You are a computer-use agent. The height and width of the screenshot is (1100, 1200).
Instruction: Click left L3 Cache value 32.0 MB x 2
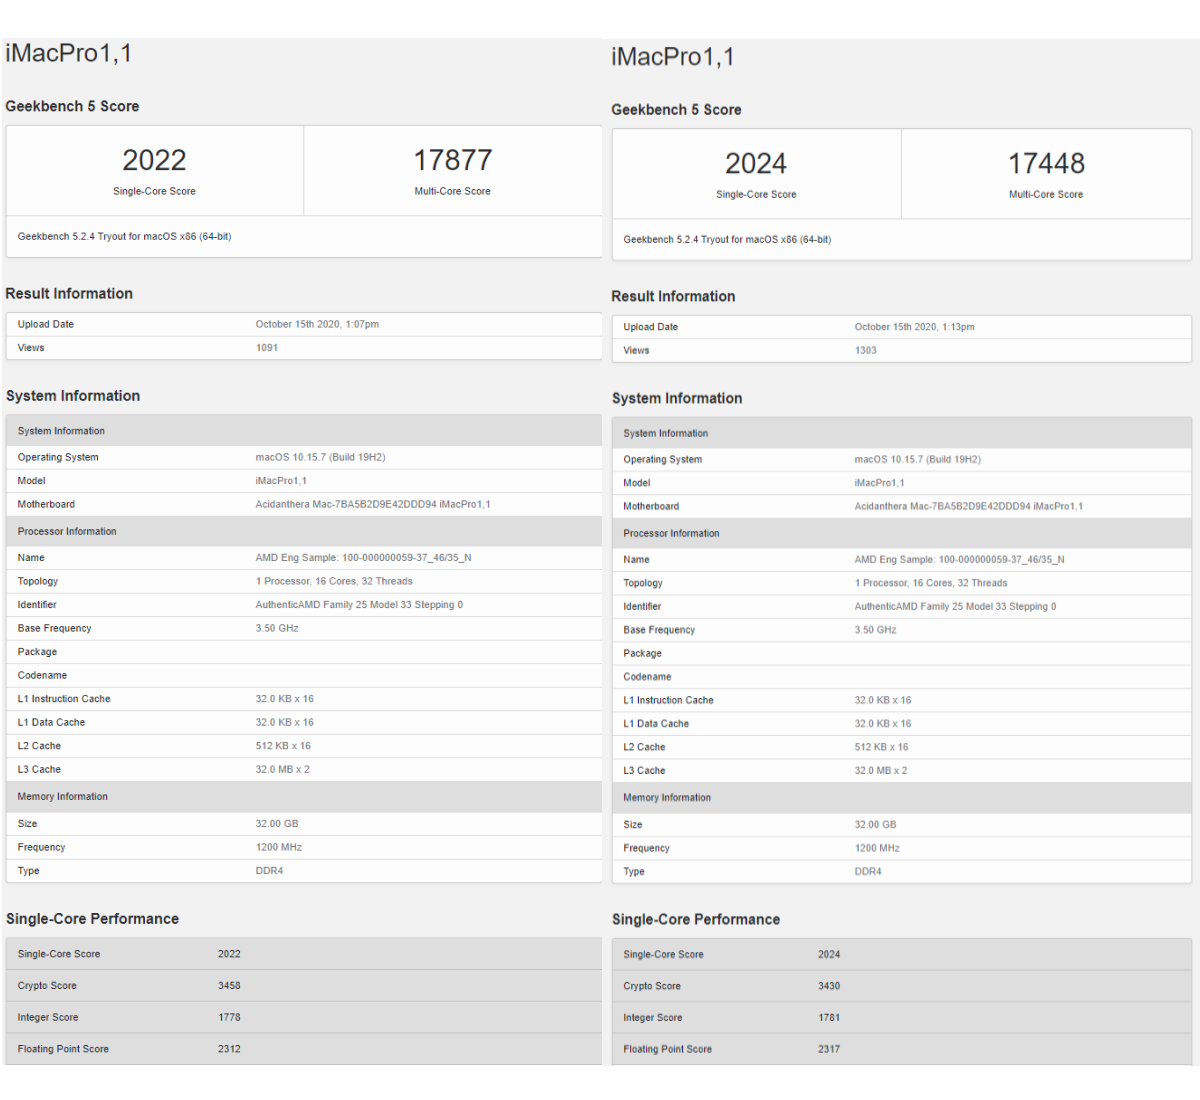tap(283, 770)
